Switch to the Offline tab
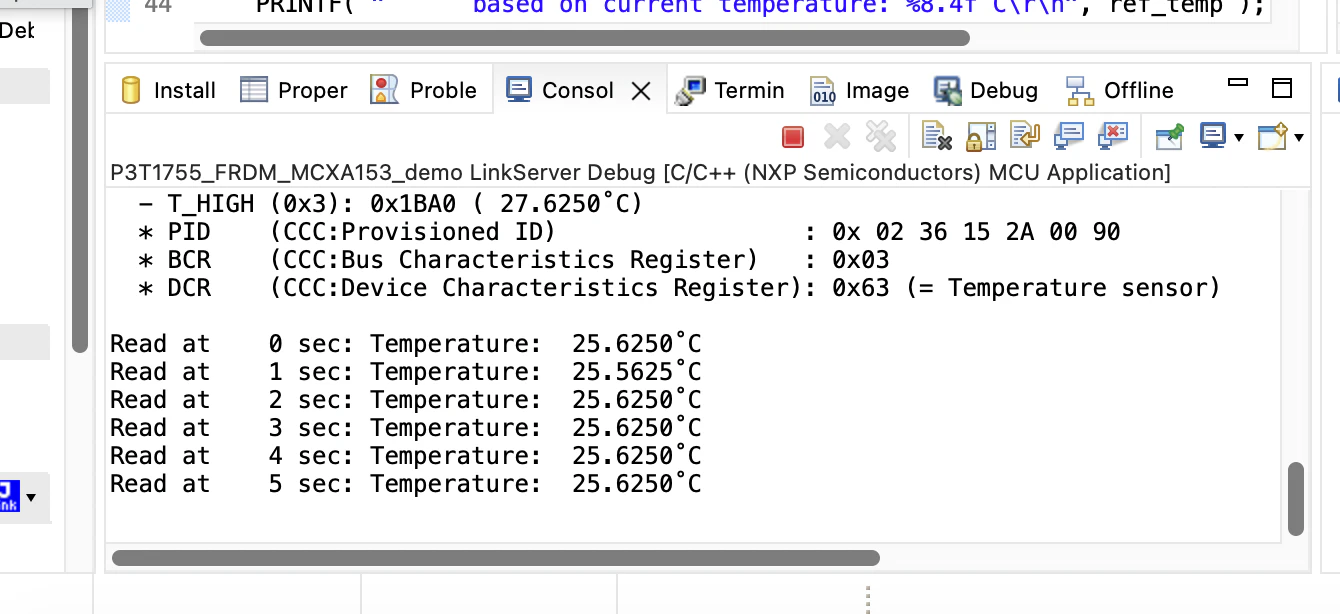 tap(1119, 90)
